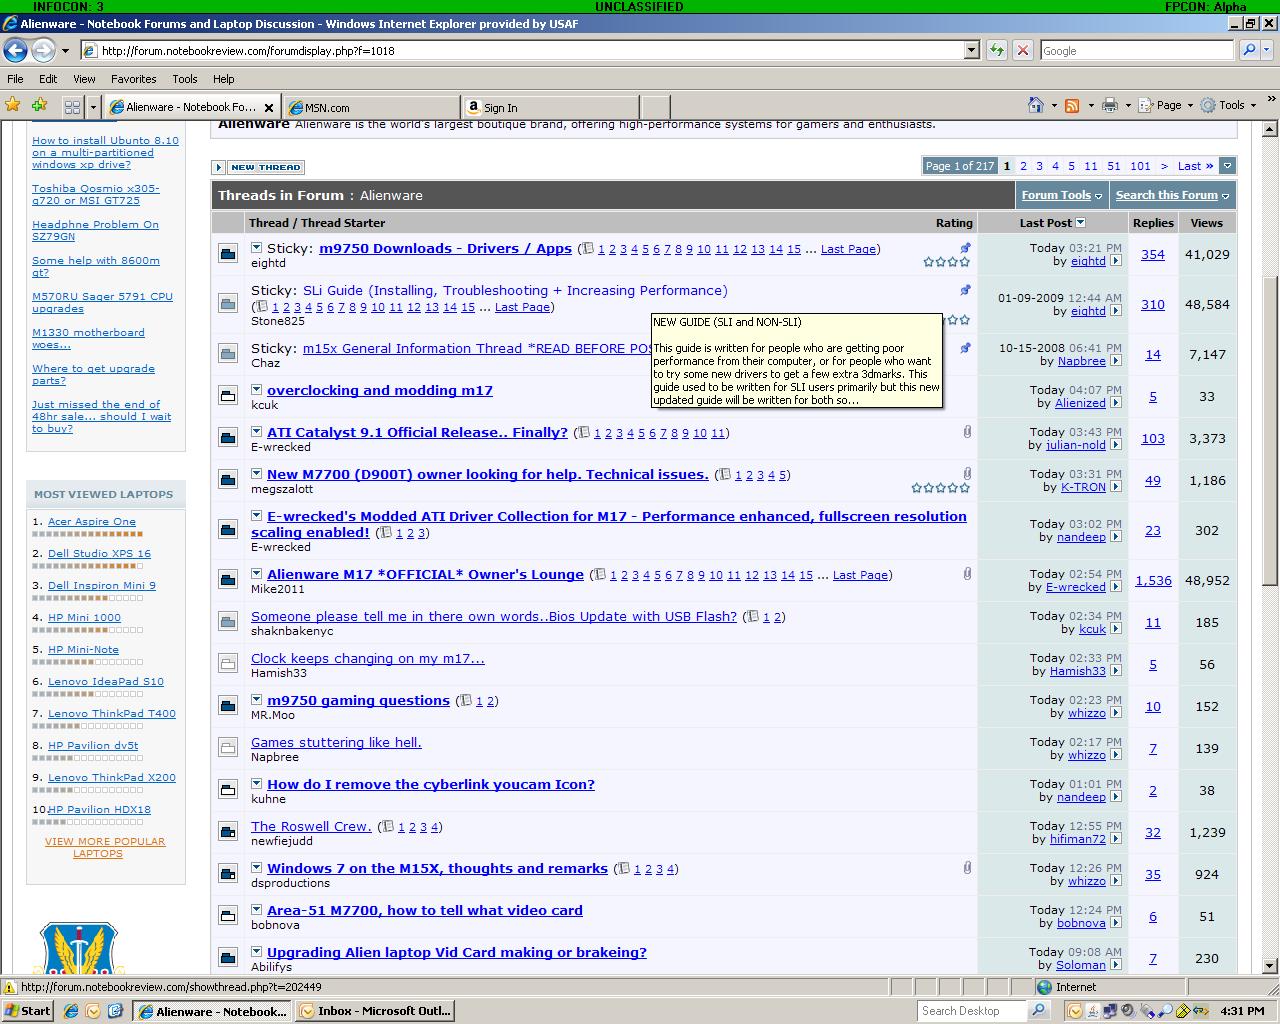This screenshot has width=1280, height=1024.
Task: Click the vertical scrollbar down arrow
Action: (x=1270, y=966)
